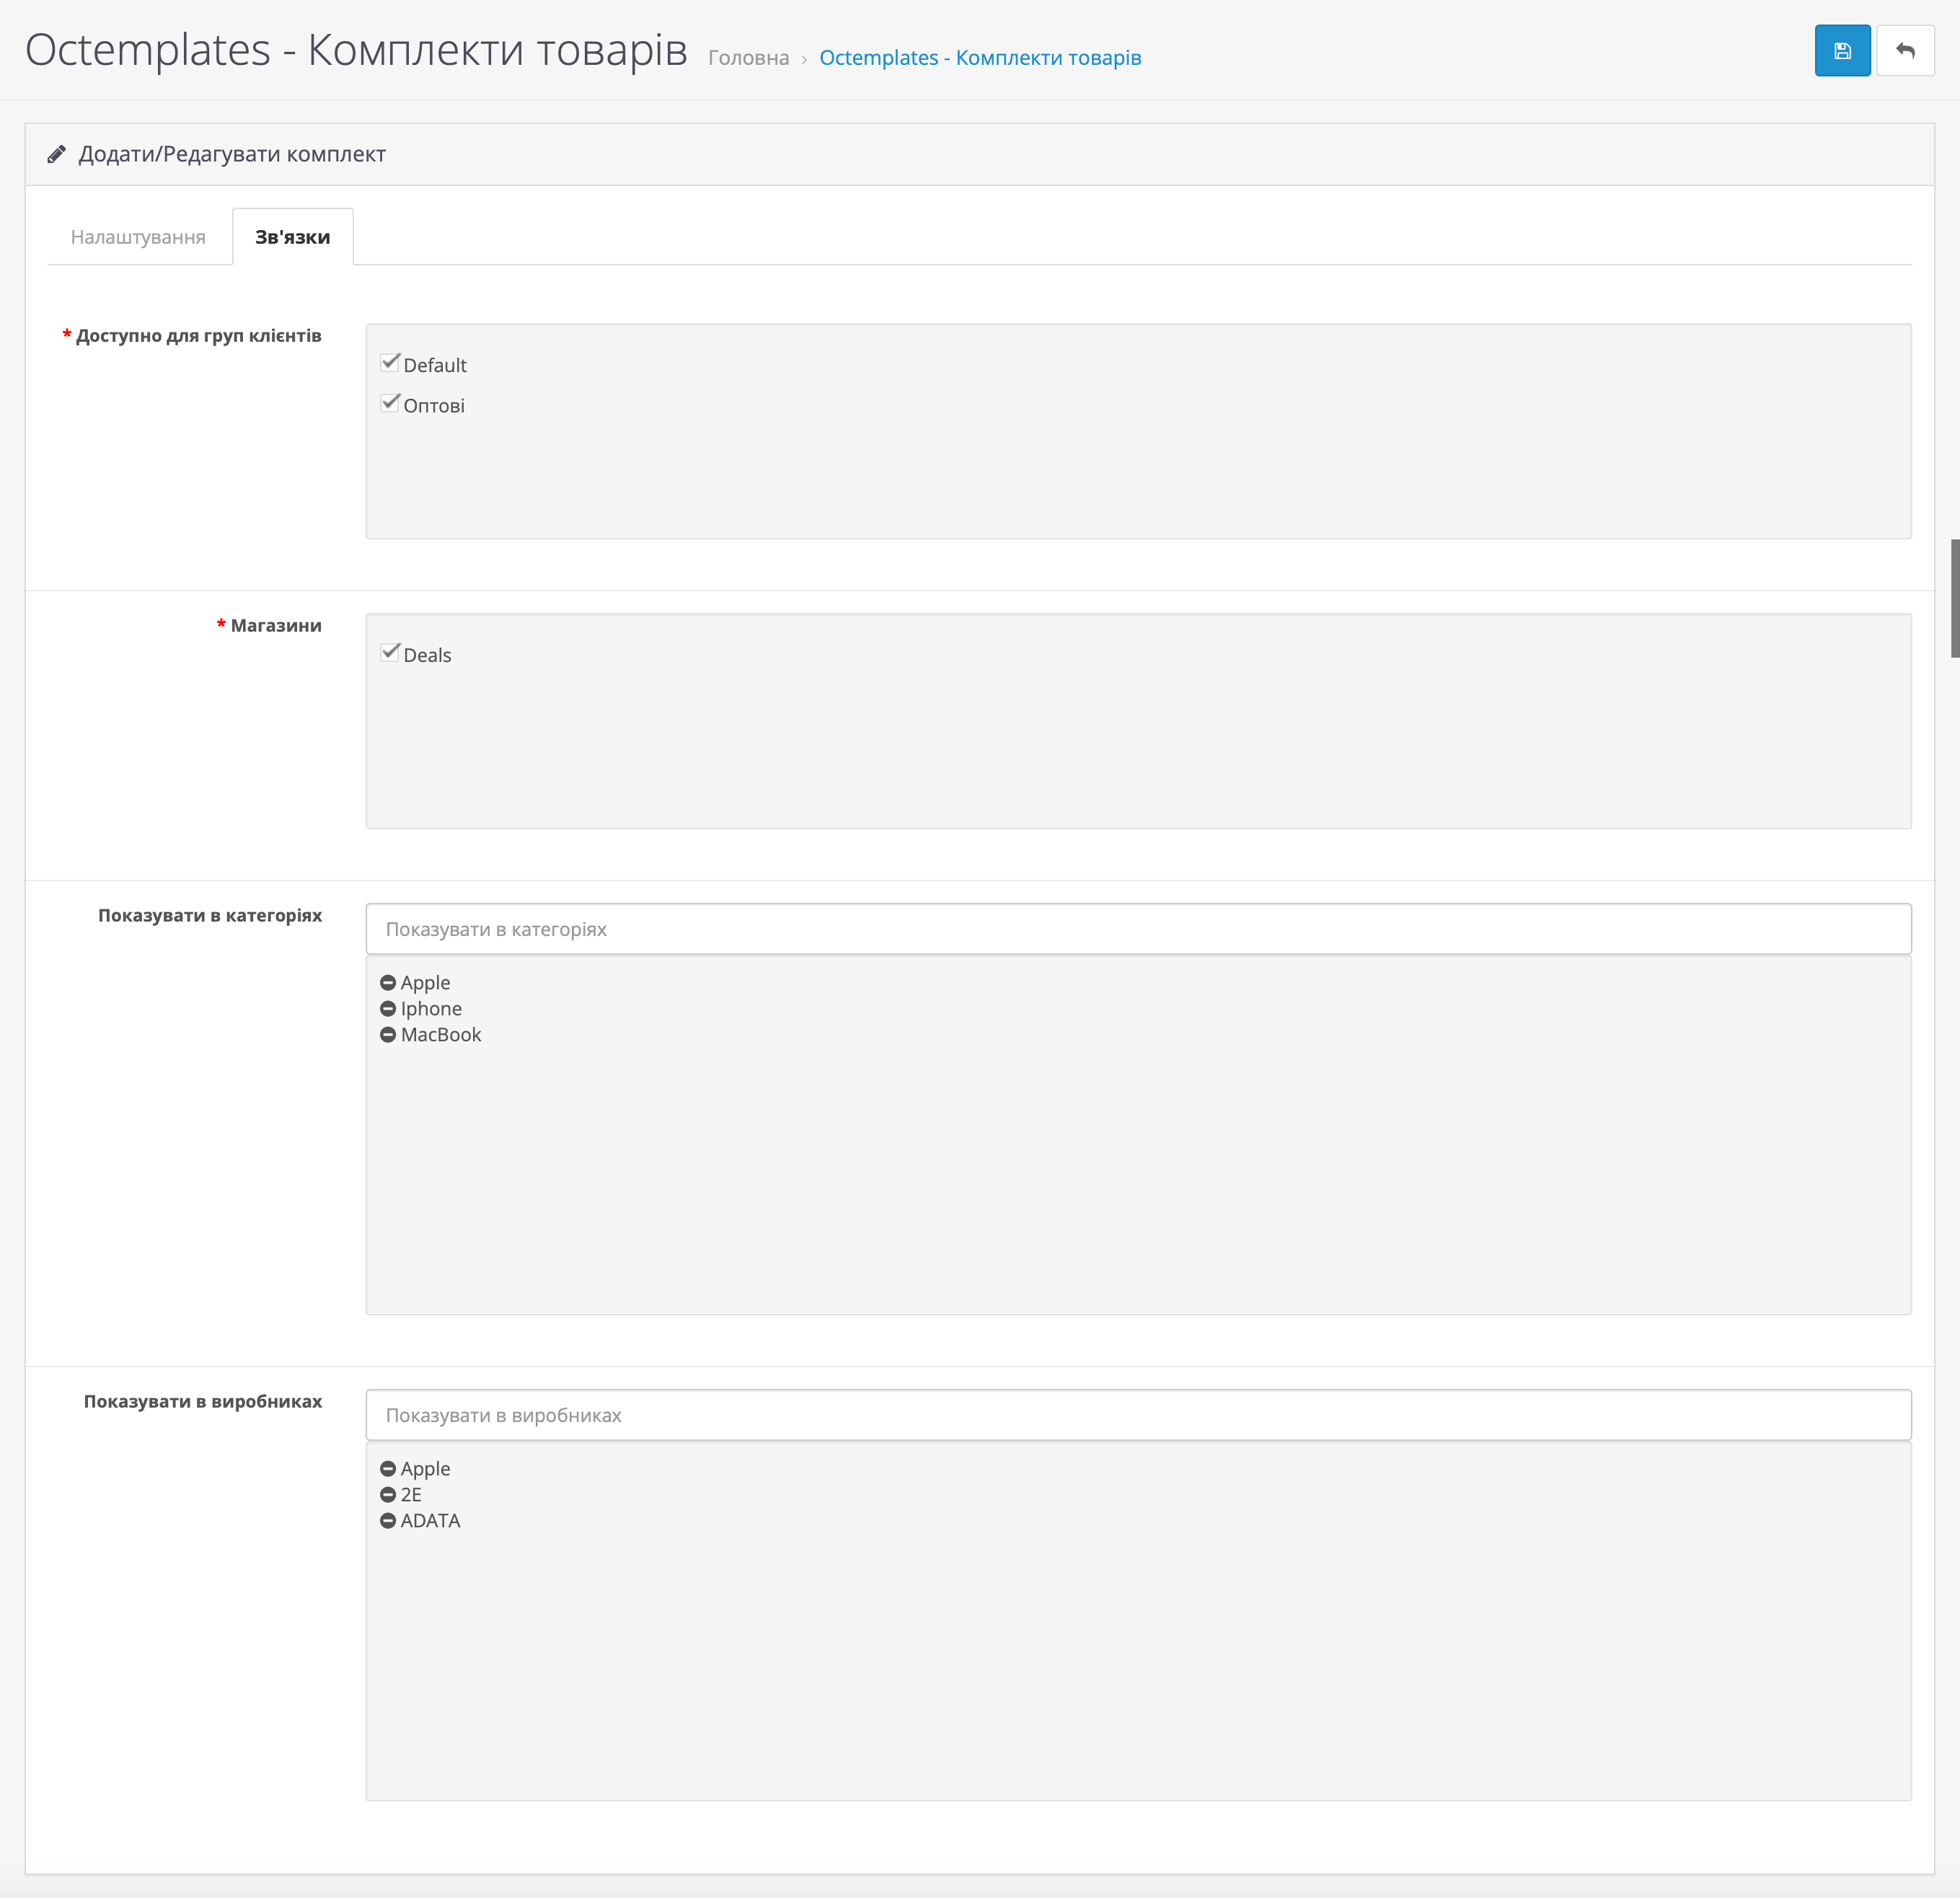Select the Зв'язки tab
This screenshot has height=1898, width=1960.
coord(292,237)
